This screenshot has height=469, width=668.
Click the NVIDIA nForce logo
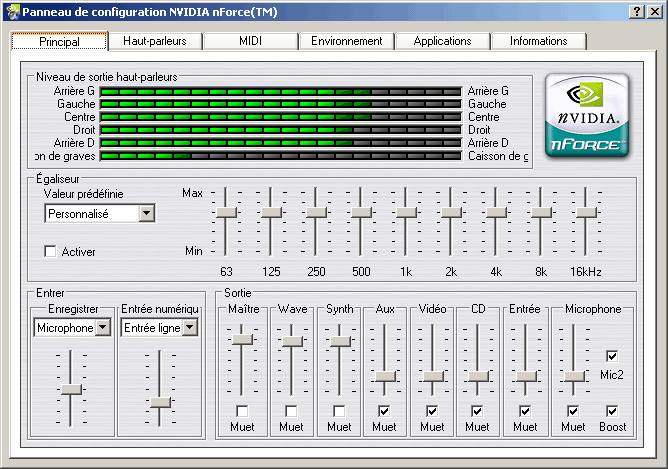pos(587,115)
